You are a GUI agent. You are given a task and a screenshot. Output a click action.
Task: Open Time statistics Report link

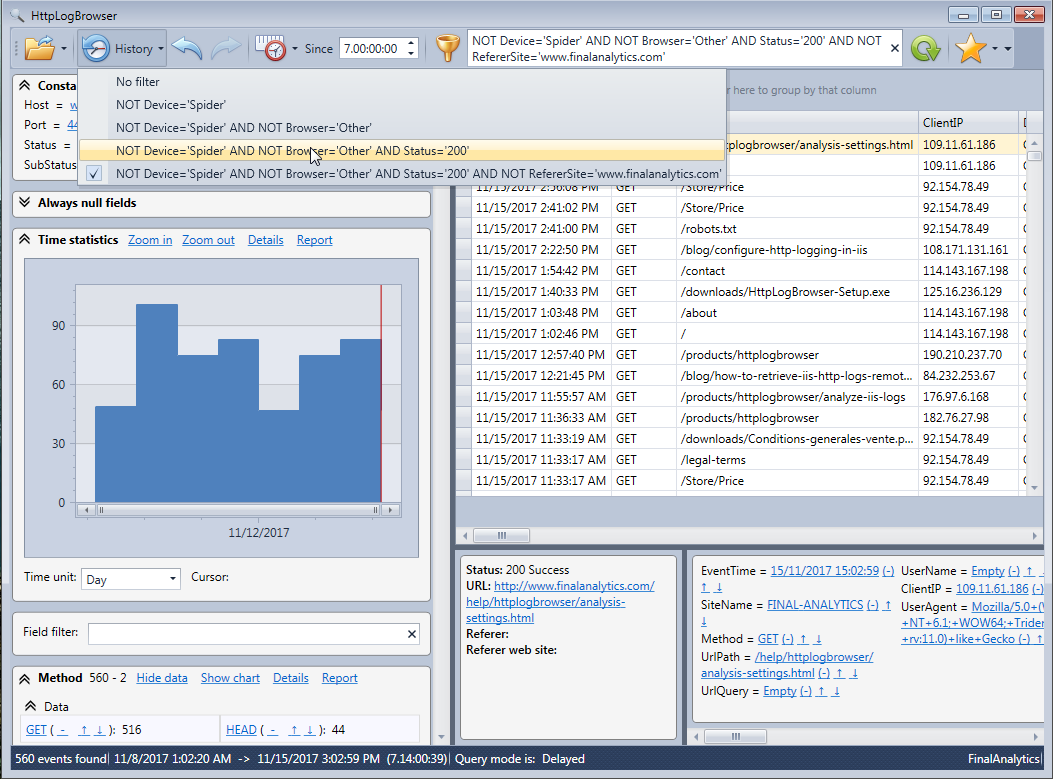[314, 240]
